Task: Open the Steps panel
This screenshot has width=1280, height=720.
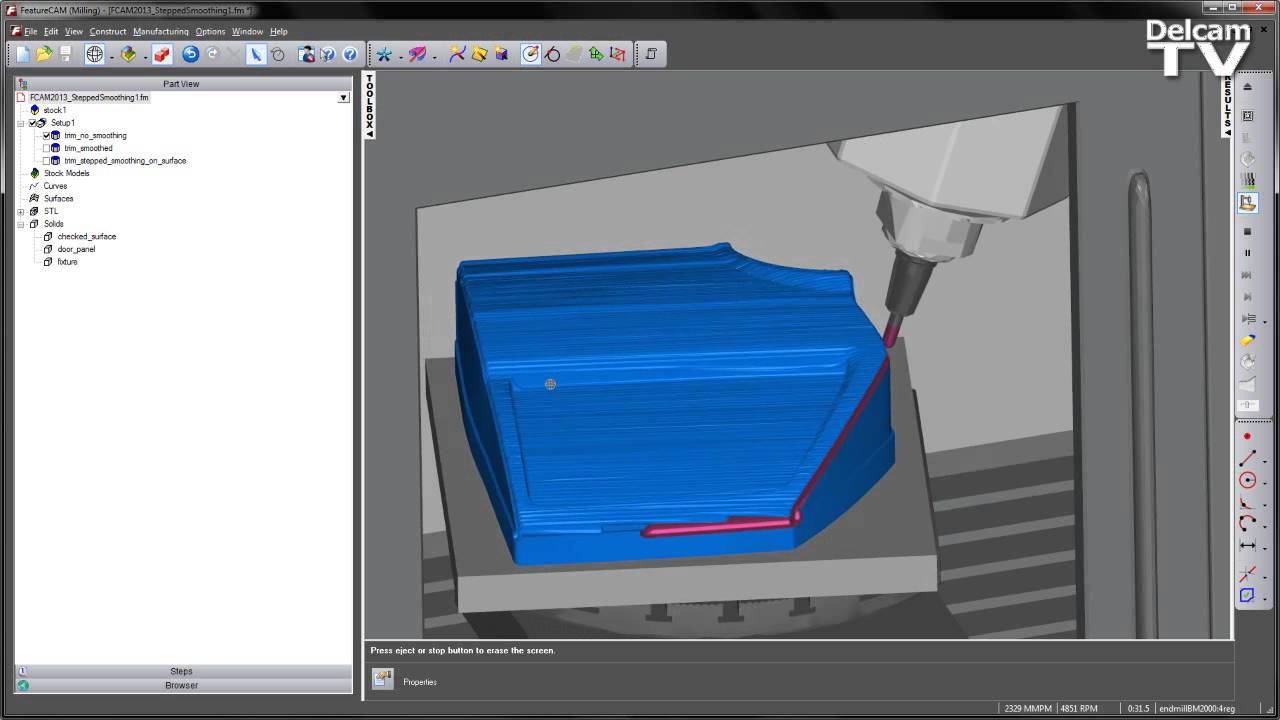Action: pos(183,671)
